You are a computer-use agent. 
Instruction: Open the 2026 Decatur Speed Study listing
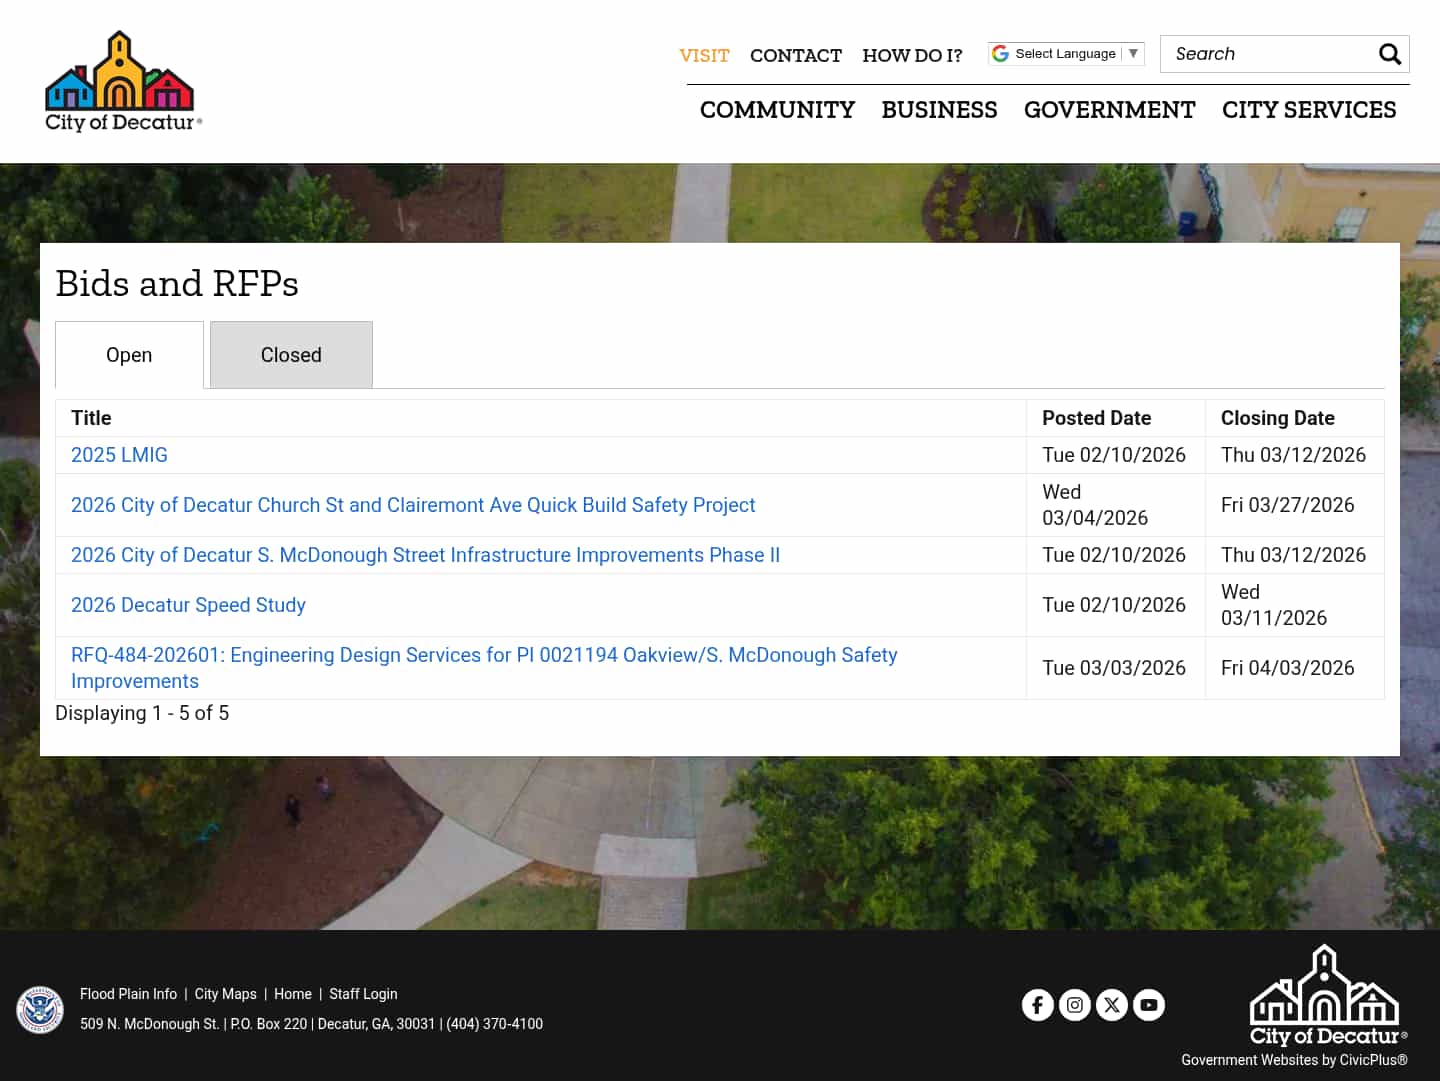pyautogui.click(x=188, y=605)
